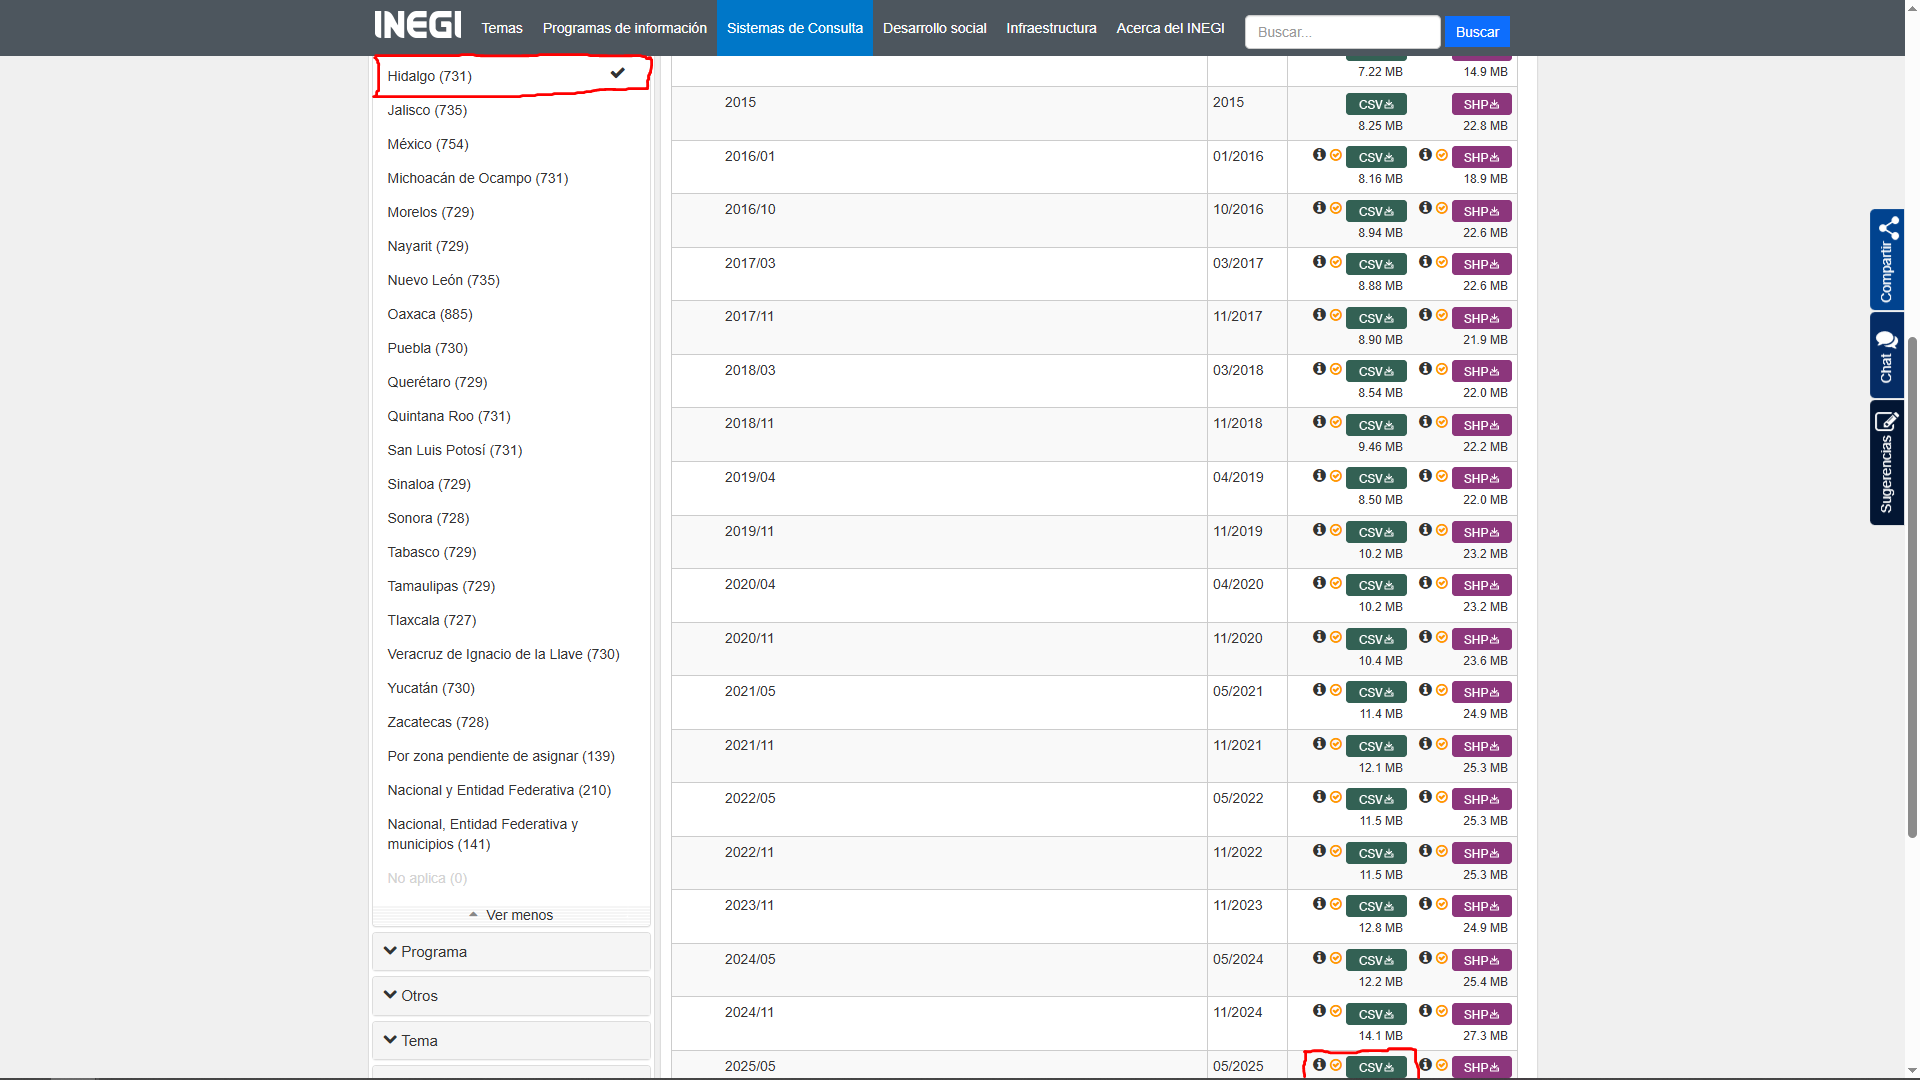This screenshot has height=1080, width=1920.
Task: Click info icon beside 2024/11 SHP button
Action: click(1425, 1011)
